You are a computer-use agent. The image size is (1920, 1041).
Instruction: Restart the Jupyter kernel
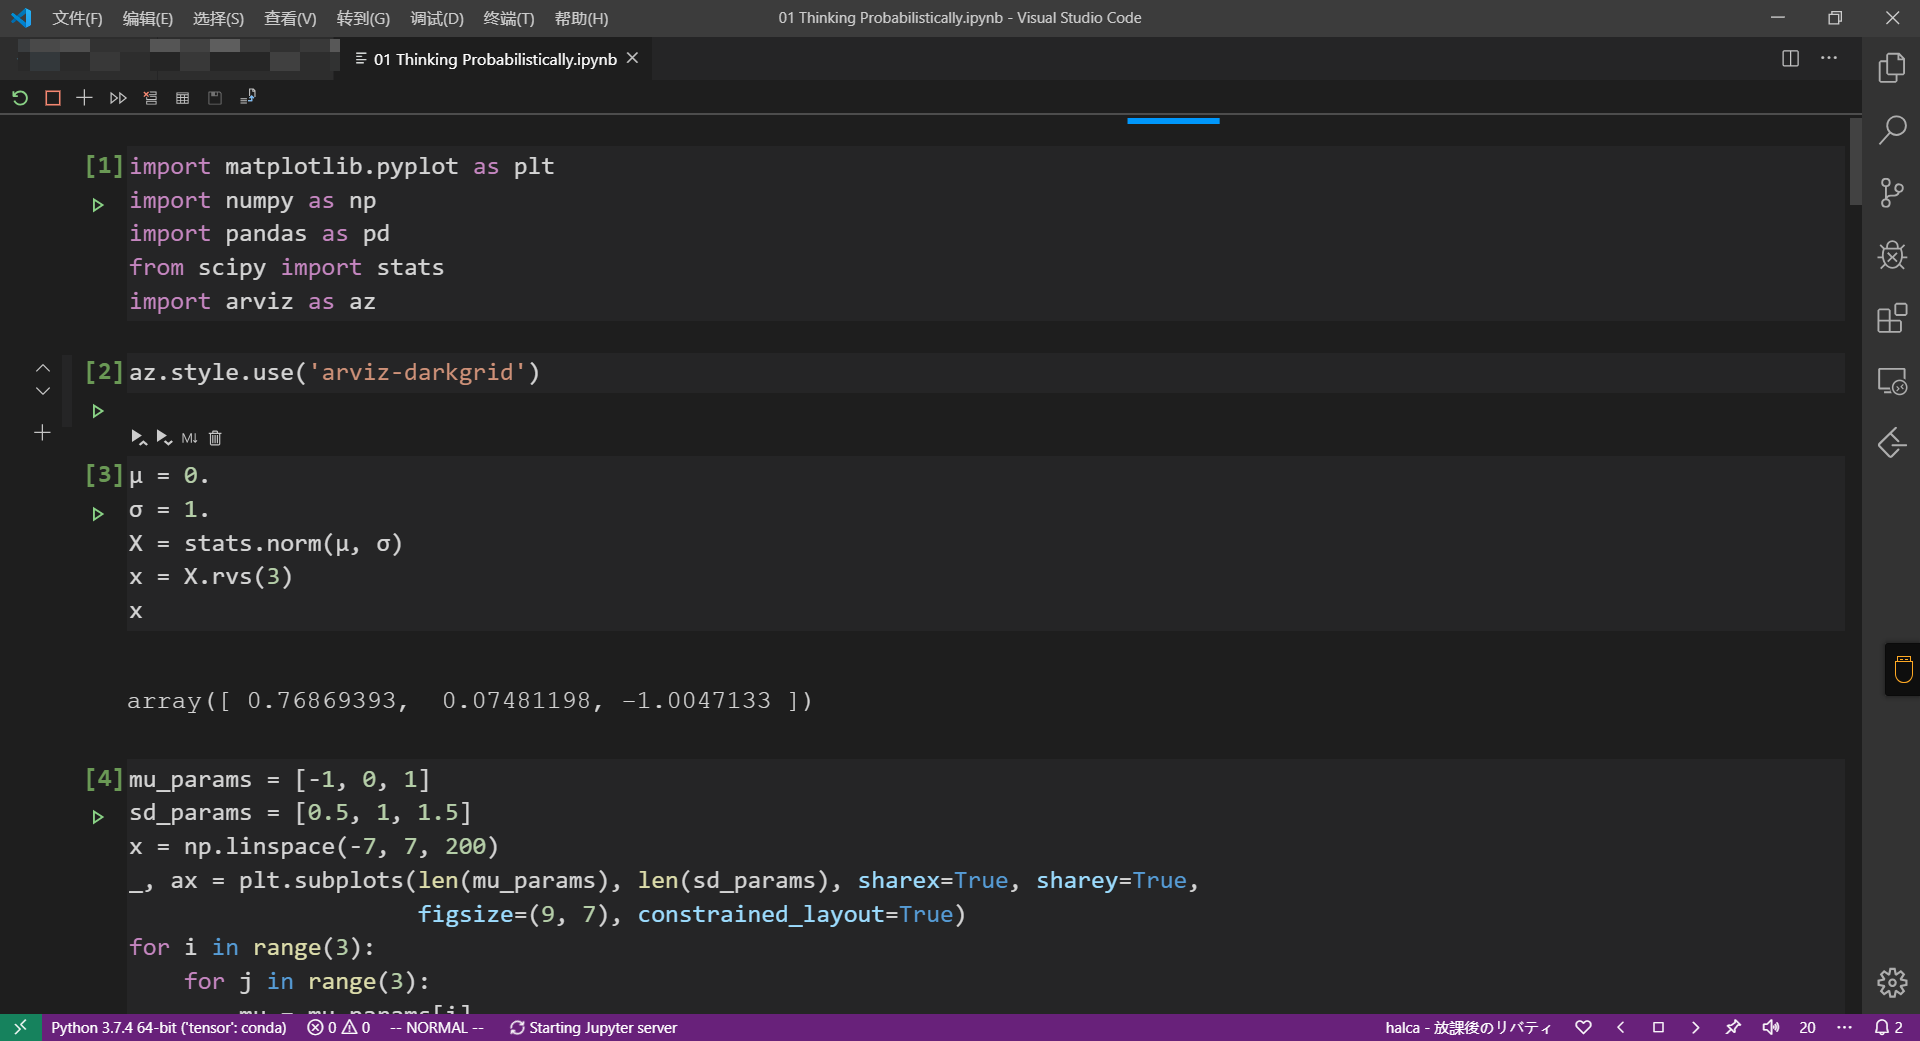tap(20, 98)
